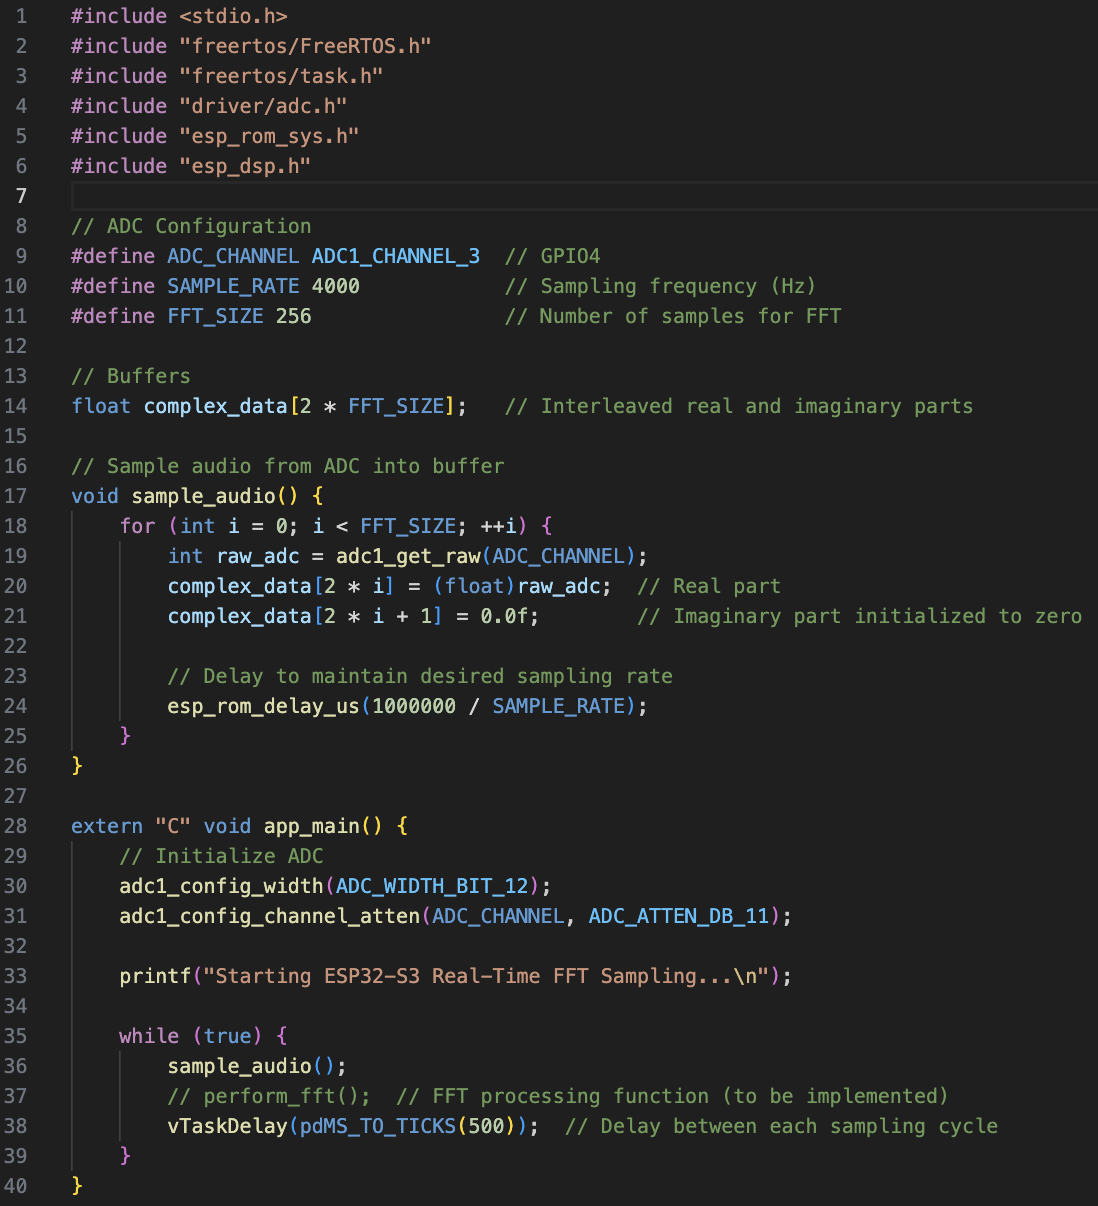Click line number 7 in the gutter
Image resolution: width=1098 pixels, height=1206 pixels.
point(21,196)
